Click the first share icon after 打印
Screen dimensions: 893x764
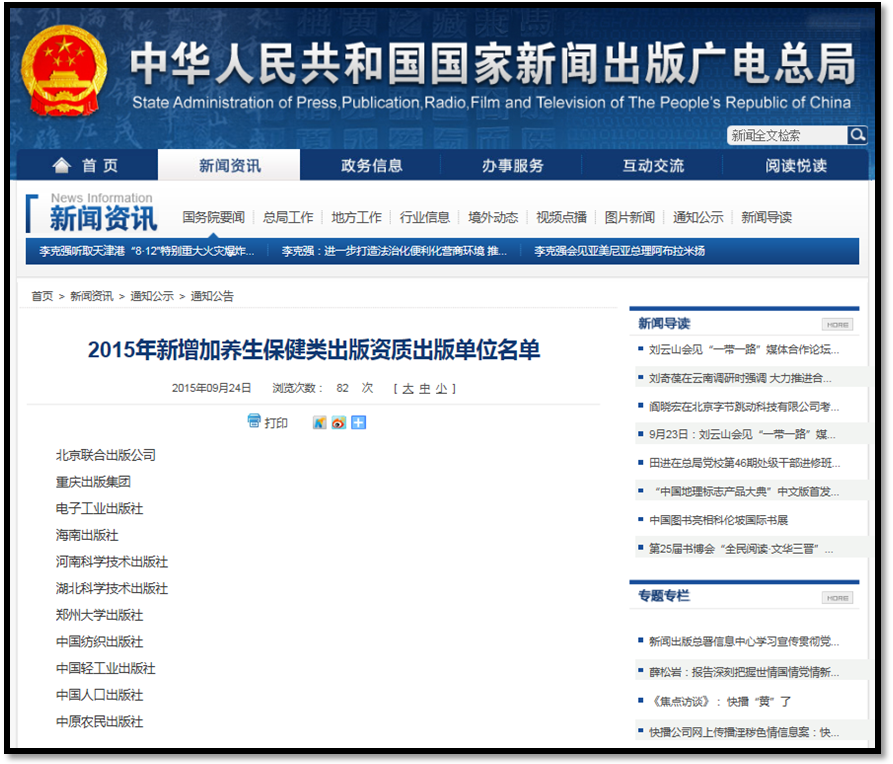tap(320, 423)
